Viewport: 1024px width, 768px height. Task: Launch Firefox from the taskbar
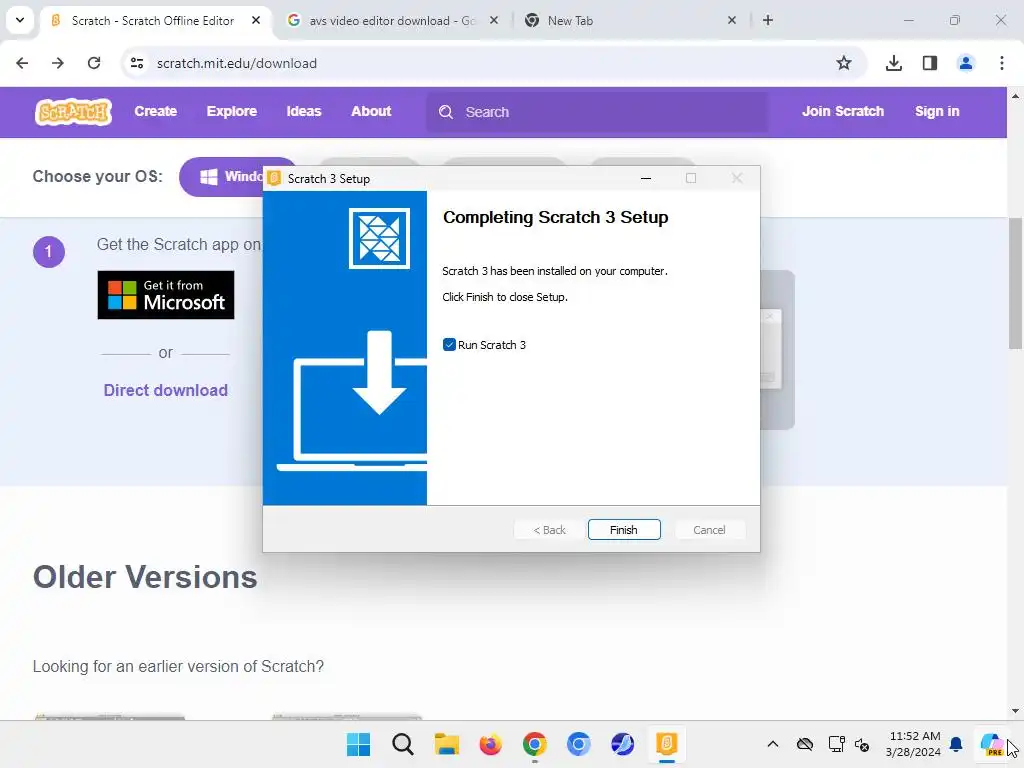(490, 744)
